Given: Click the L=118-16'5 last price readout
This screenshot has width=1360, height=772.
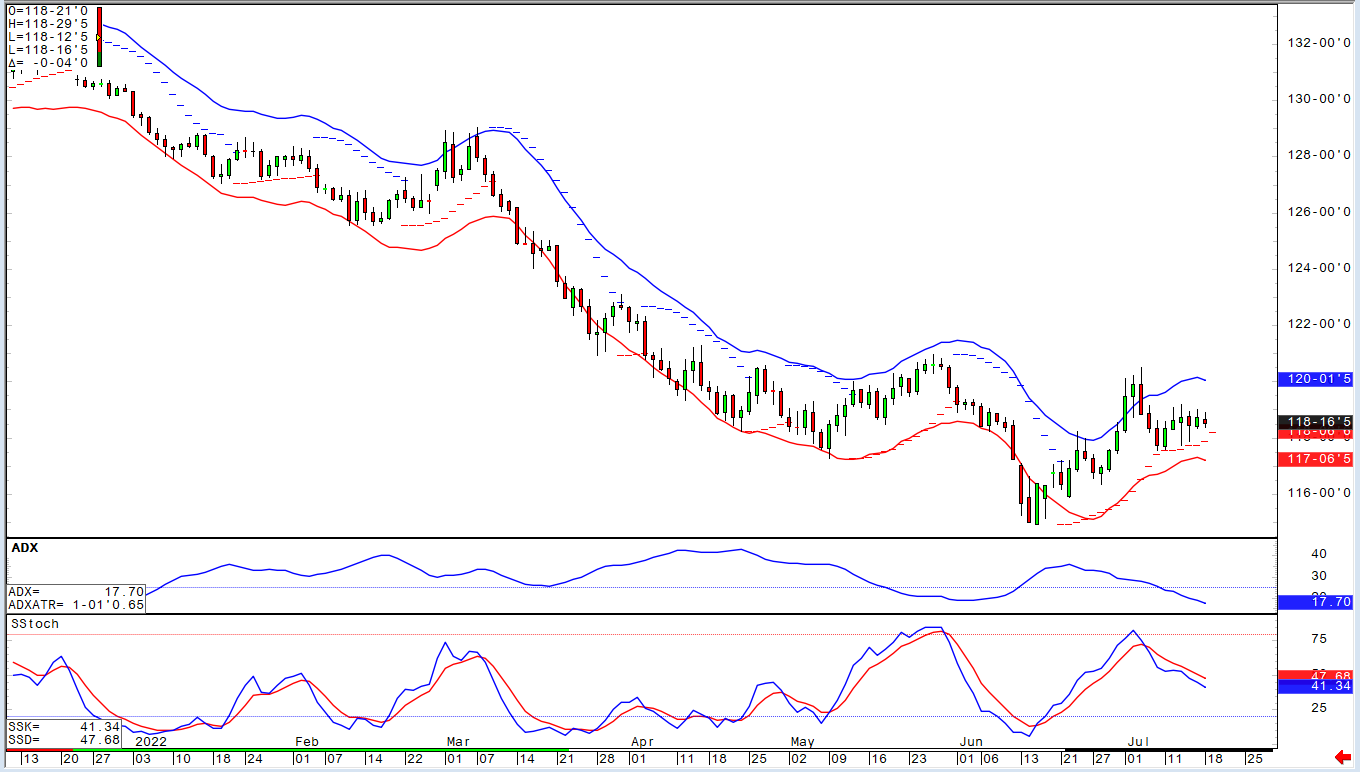Looking at the screenshot, I should [x=49, y=49].
